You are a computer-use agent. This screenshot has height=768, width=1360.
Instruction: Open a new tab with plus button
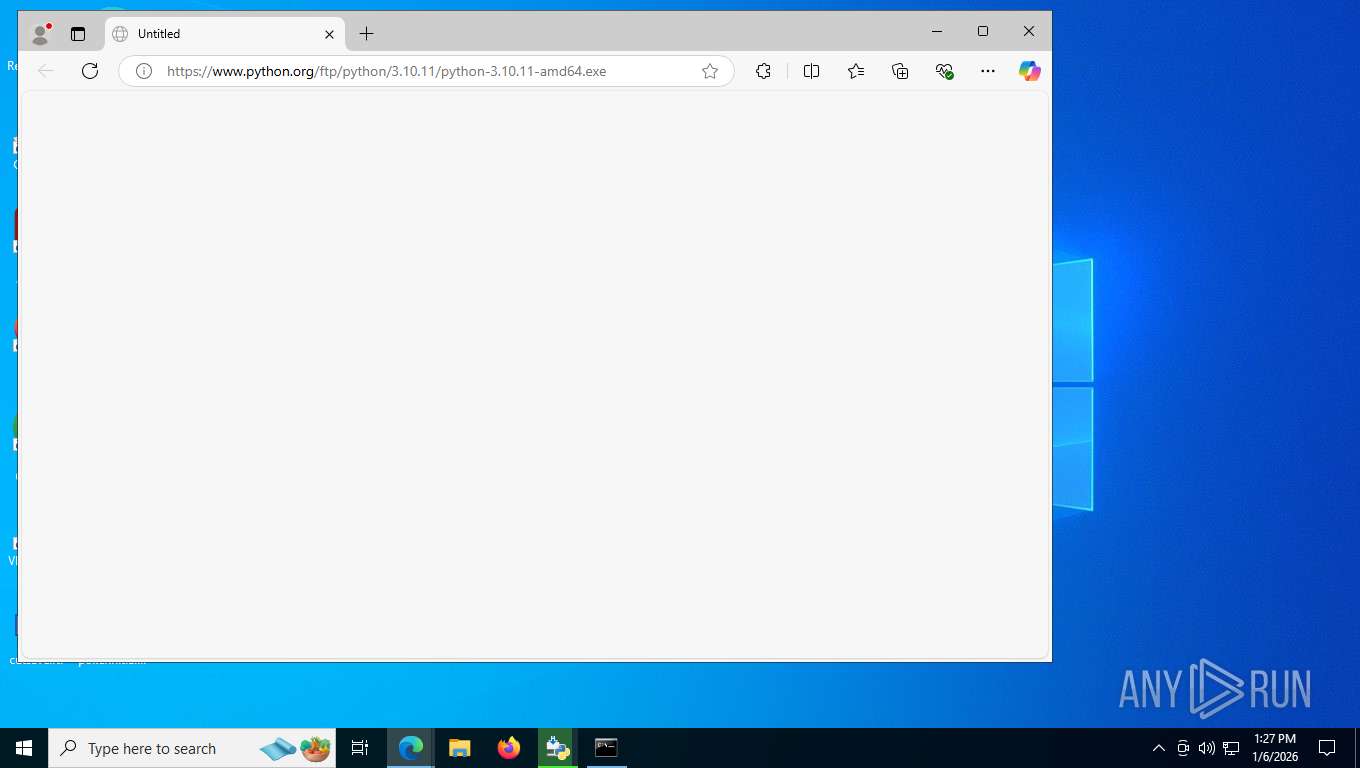pos(366,34)
